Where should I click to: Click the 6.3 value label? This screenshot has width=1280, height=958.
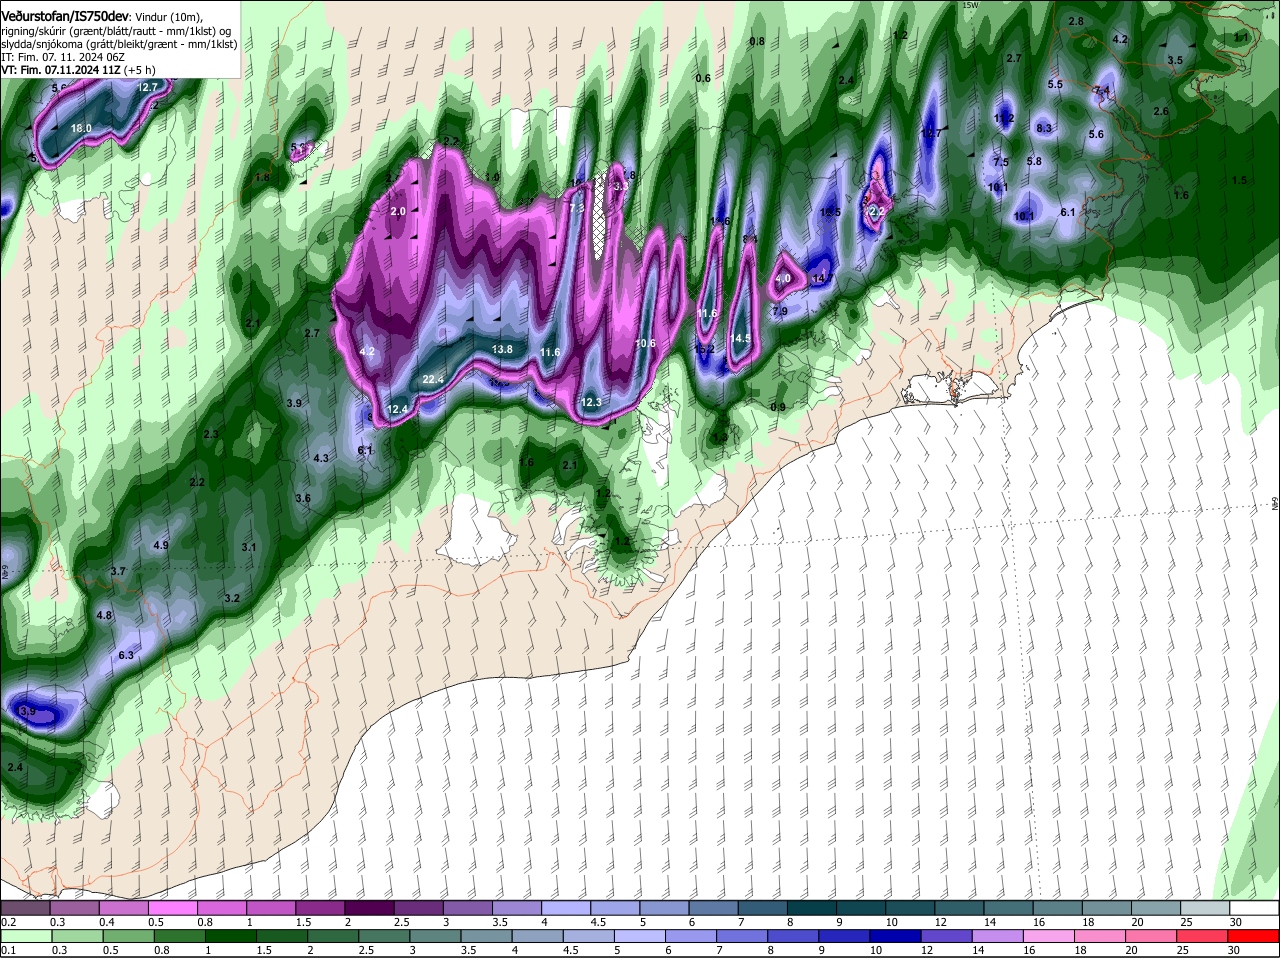[126, 655]
